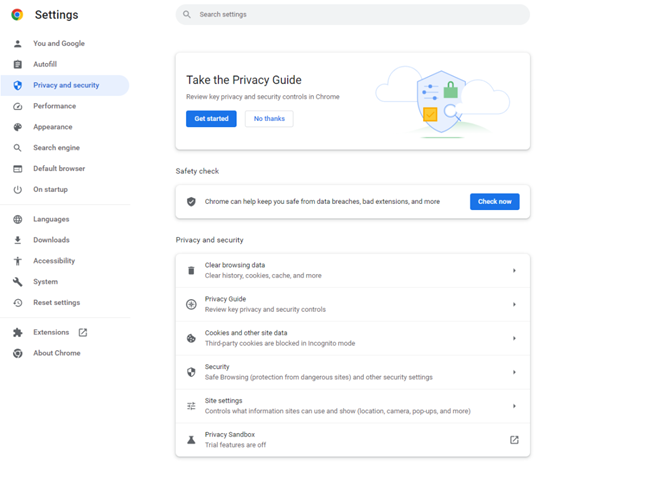Expand the Privacy Guide row arrow
This screenshot has width=652, height=482.
[514, 304]
